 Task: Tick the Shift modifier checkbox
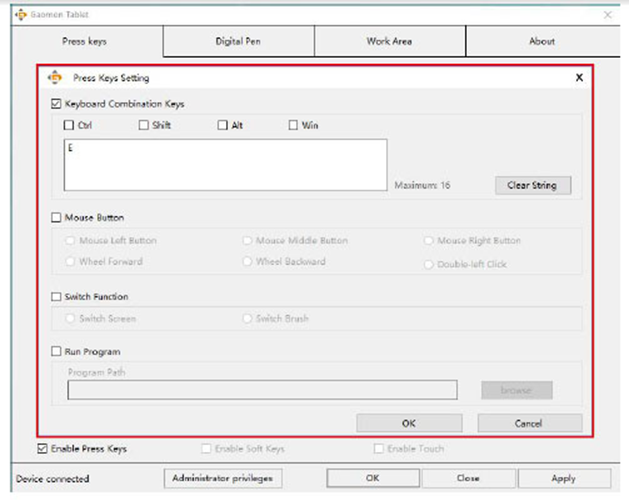coord(144,125)
